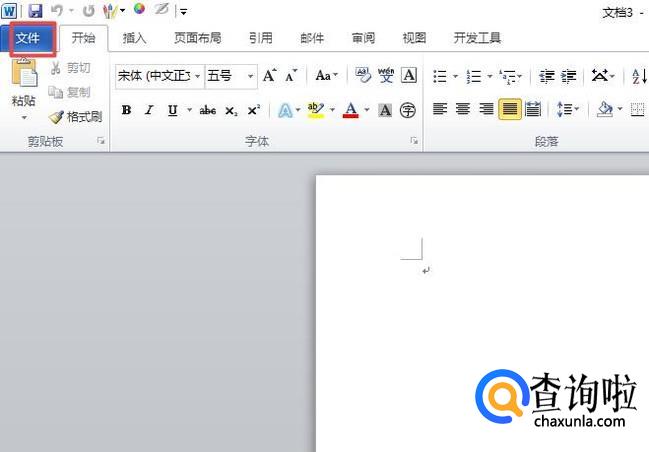The width and height of the screenshot is (649, 452).
Task: Open the 文件 (File) tab
Action: (x=28, y=38)
